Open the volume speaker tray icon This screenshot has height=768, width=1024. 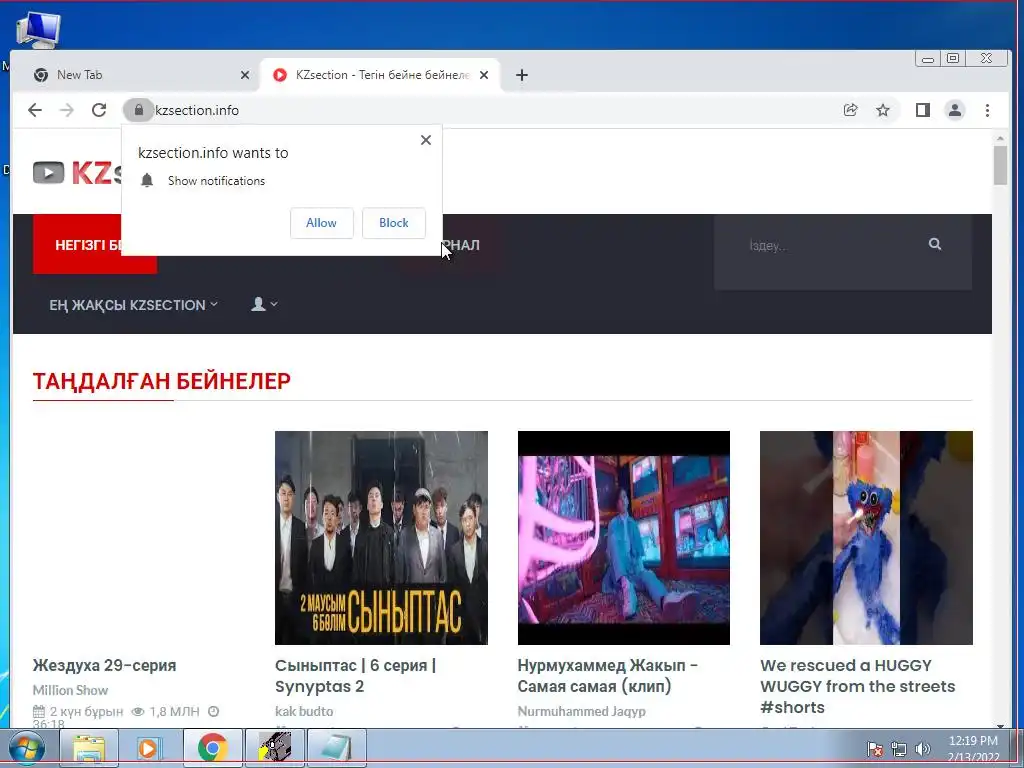click(923, 749)
